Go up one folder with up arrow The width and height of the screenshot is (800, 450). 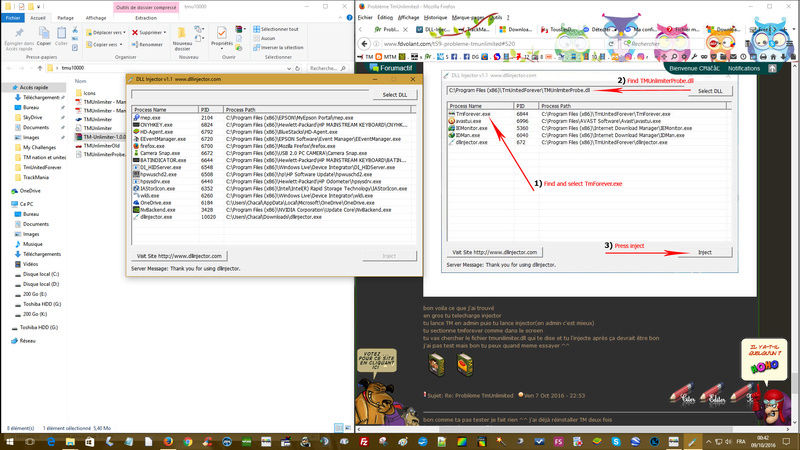[x=40, y=68]
